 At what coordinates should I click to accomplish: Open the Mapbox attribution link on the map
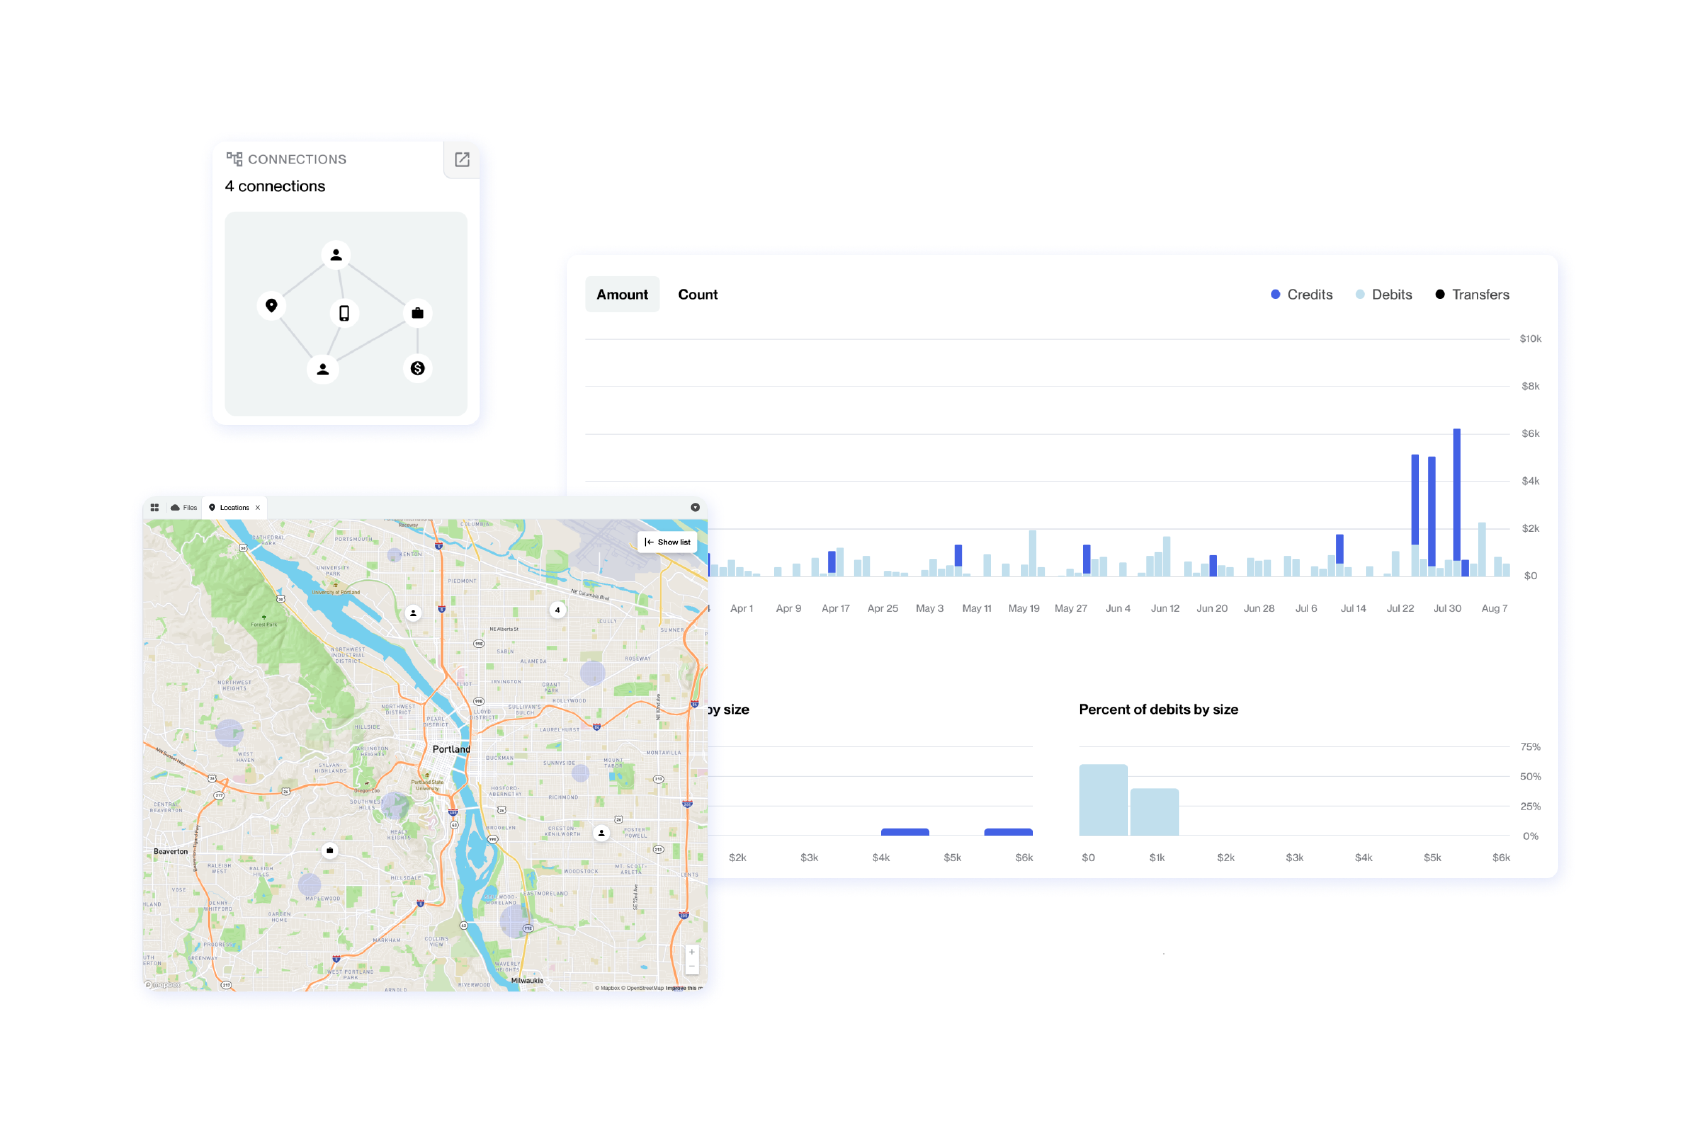[x=607, y=988]
